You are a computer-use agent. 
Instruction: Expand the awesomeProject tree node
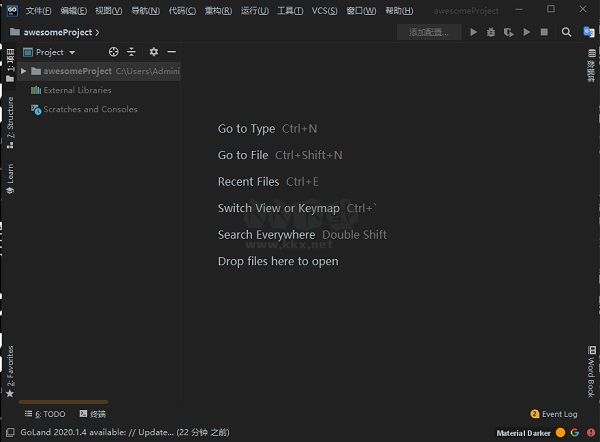click(x=24, y=71)
